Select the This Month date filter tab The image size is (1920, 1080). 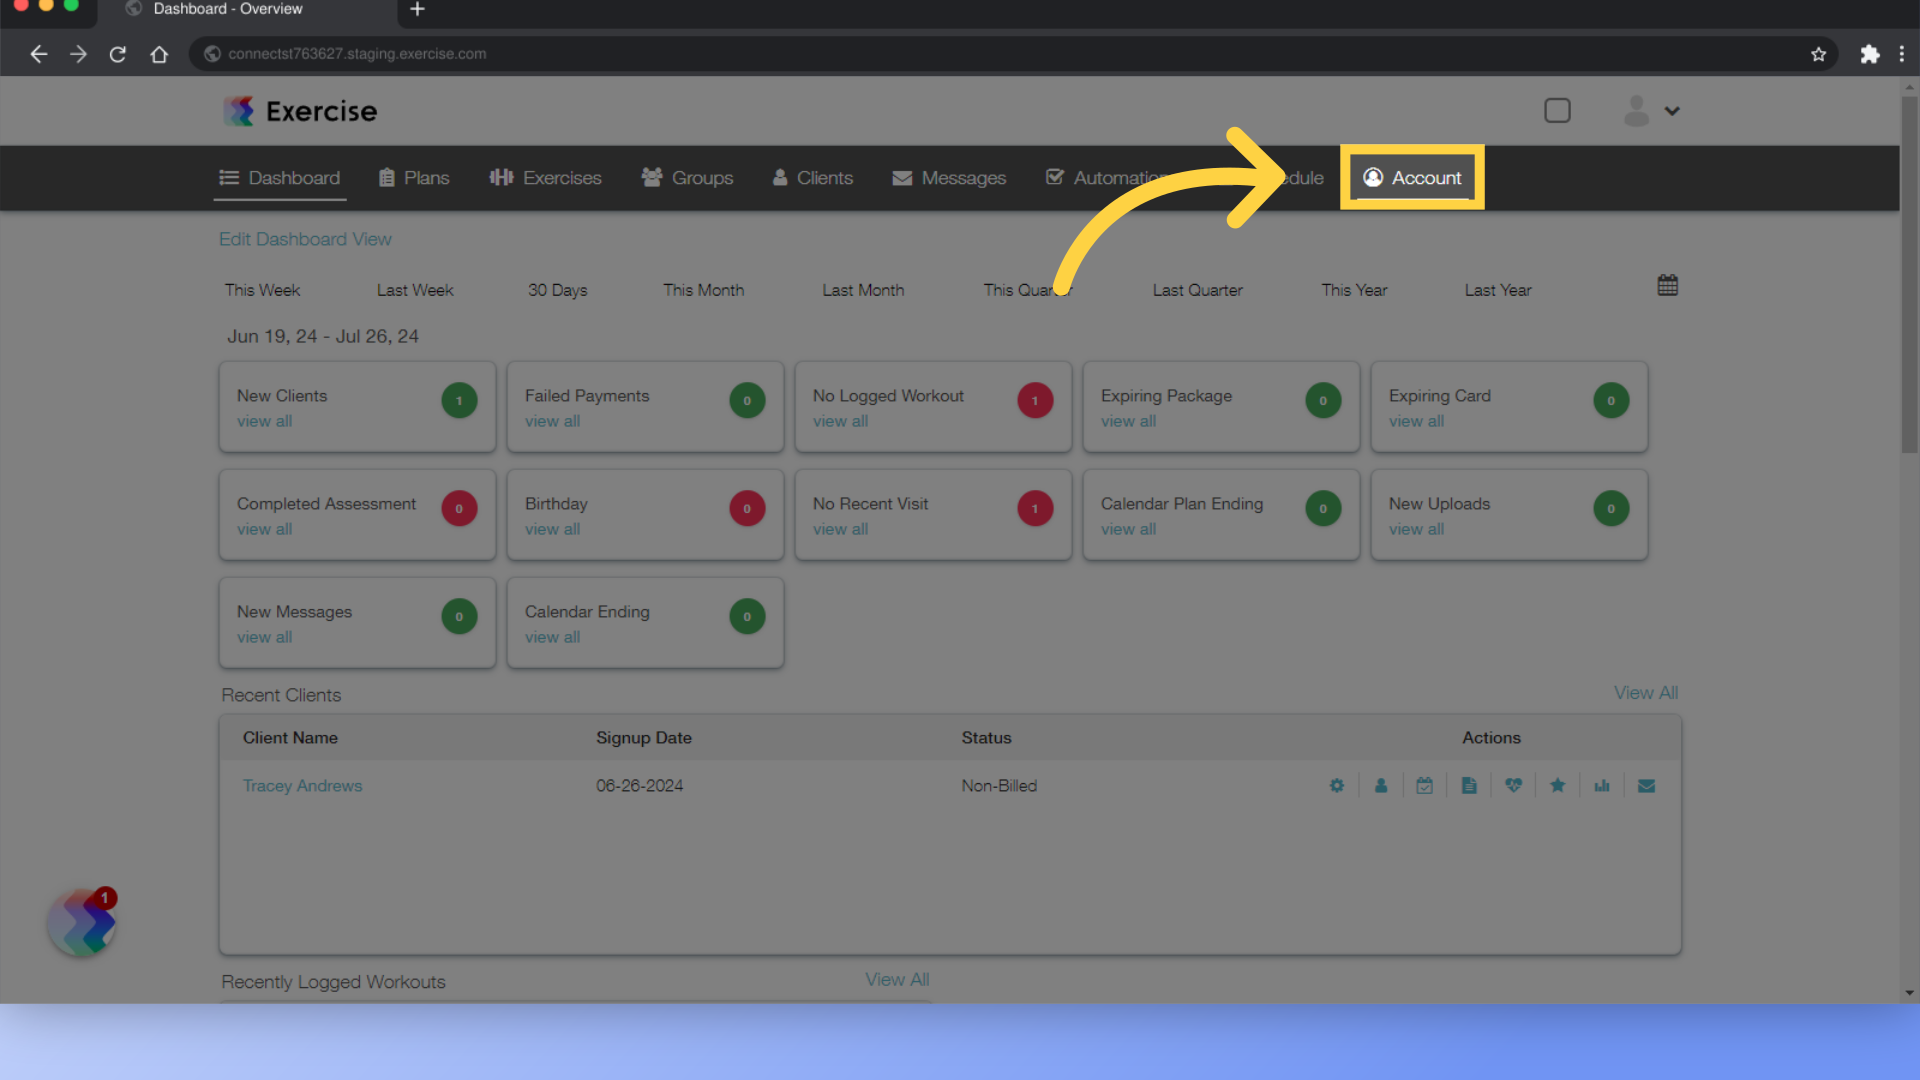703,289
